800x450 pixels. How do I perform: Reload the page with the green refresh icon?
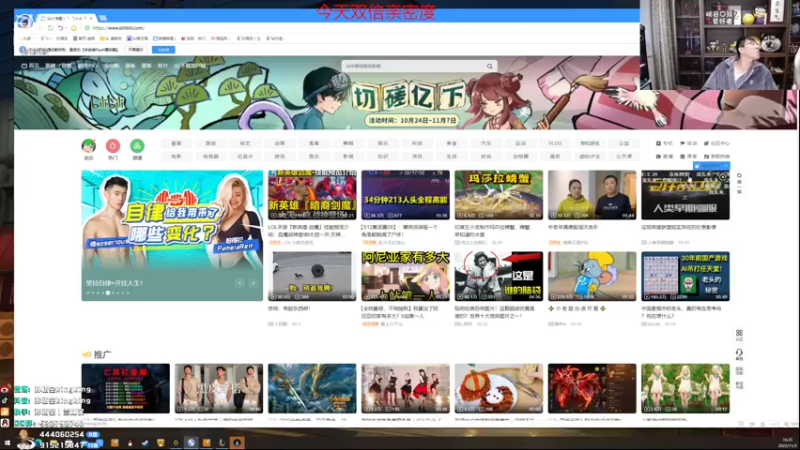point(51,28)
